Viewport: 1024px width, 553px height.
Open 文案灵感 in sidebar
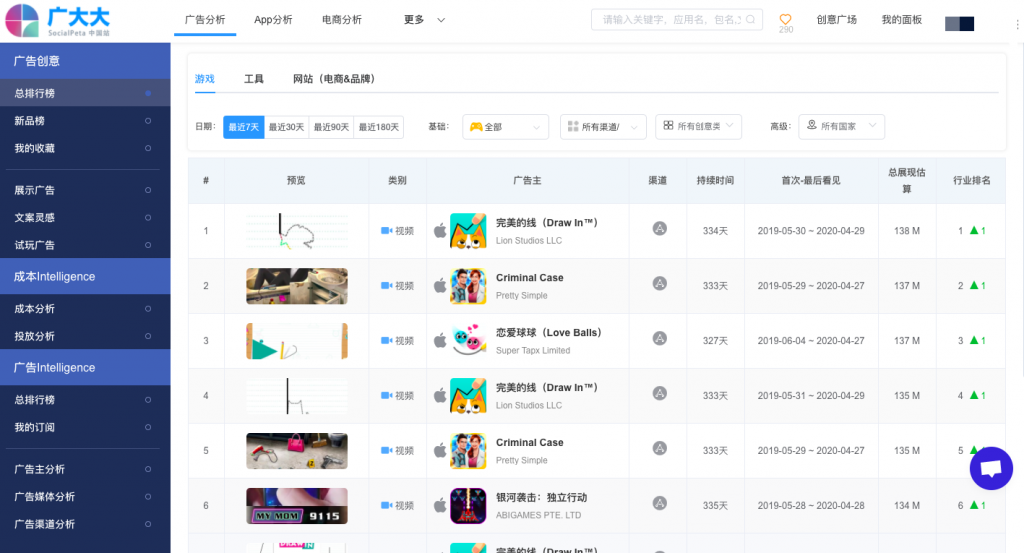(85, 217)
